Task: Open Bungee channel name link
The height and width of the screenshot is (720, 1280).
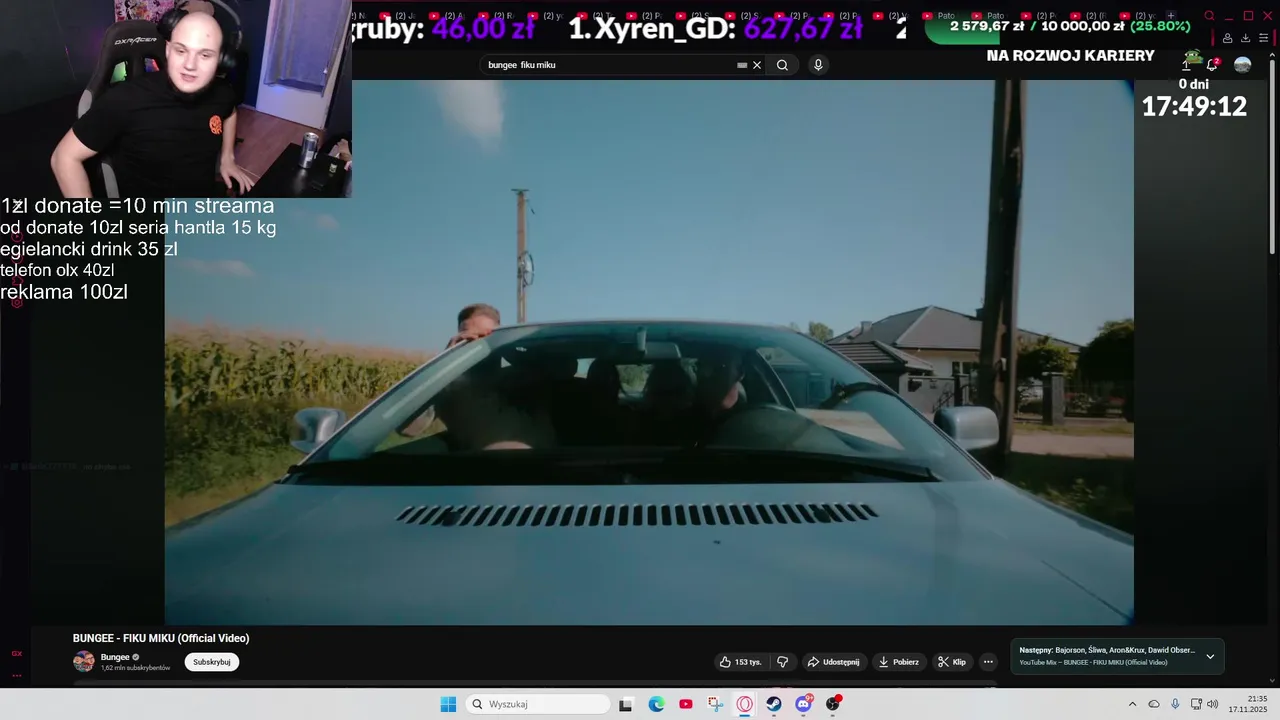Action: (115, 657)
